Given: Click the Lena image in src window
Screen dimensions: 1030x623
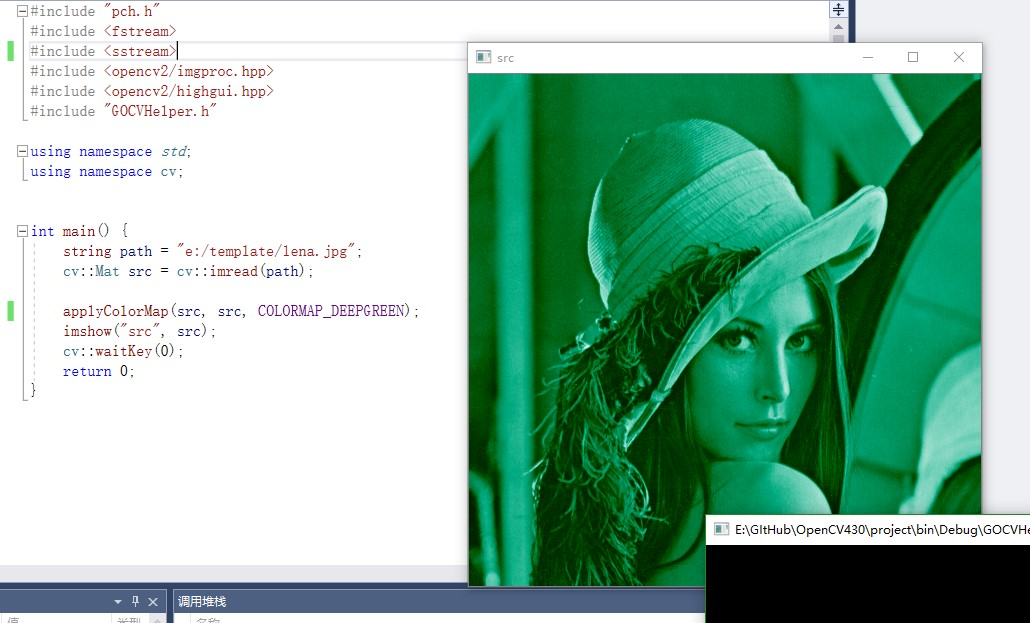Looking at the screenshot, I should (x=725, y=329).
